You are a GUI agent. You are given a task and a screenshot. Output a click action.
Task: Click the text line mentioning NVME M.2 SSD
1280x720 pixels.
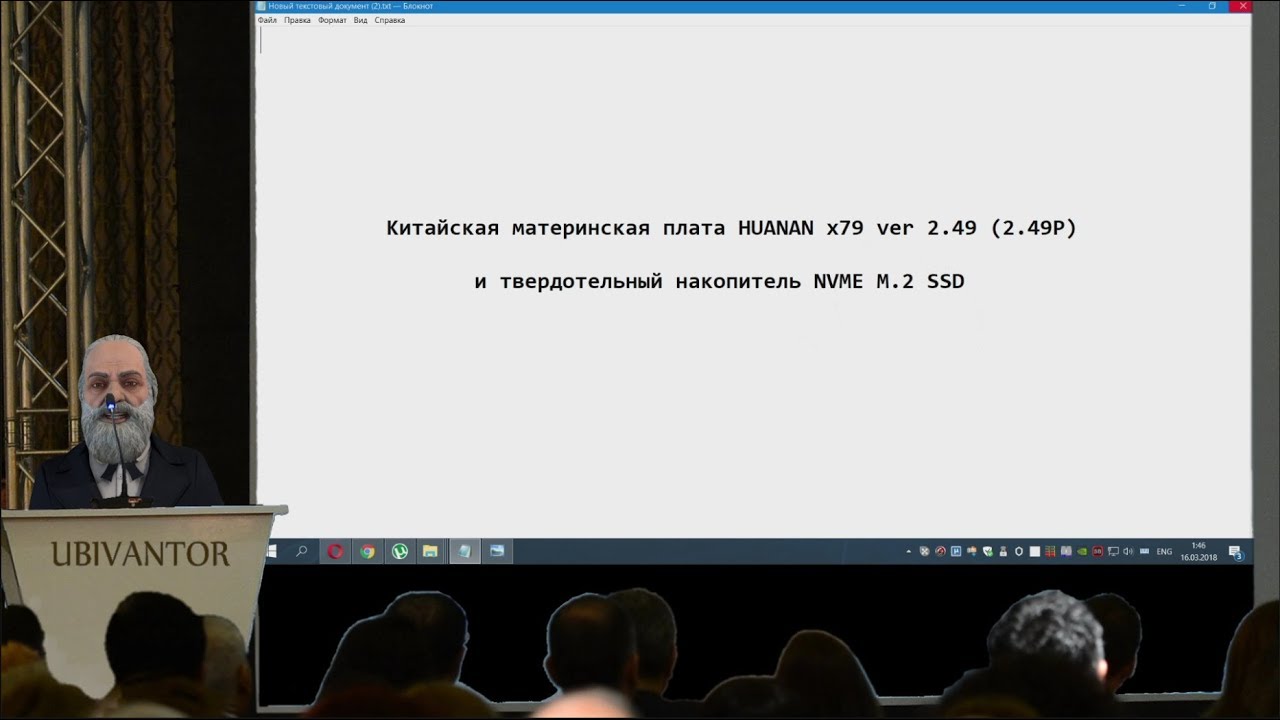(719, 282)
